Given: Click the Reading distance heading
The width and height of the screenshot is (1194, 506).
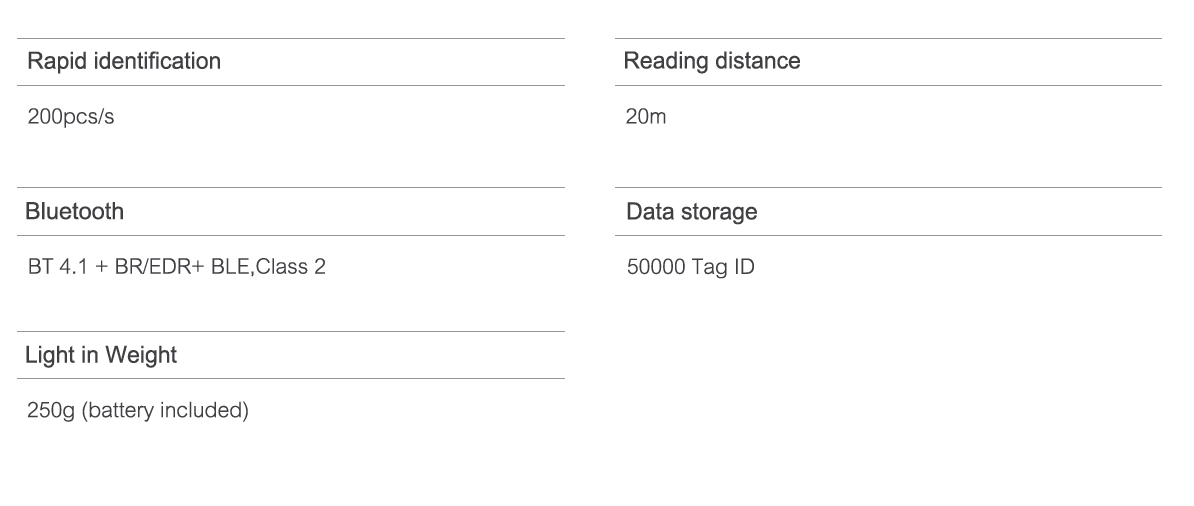Looking at the screenshot, I should click(x=712, y=61).
